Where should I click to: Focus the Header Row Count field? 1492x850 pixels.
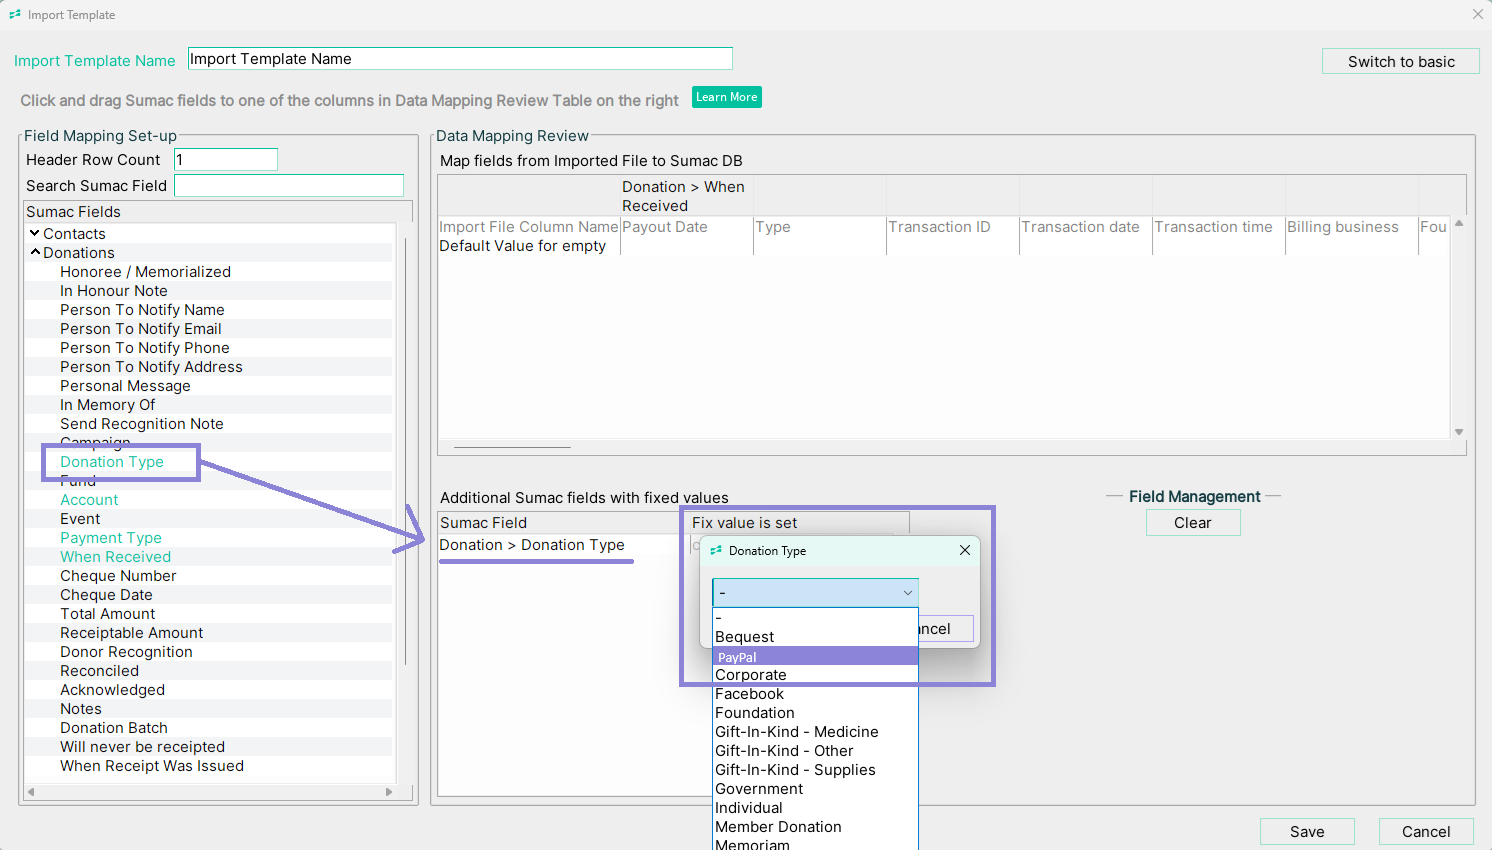coord(226,160)
